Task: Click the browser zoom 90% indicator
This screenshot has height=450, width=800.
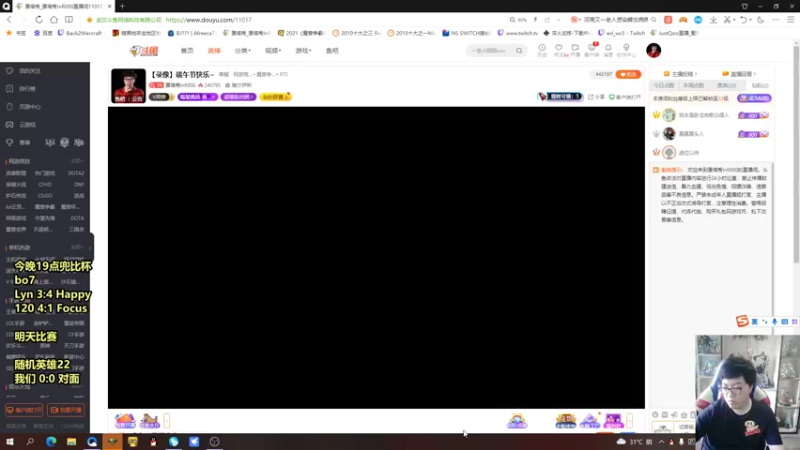Action: [x=518, y=20]
